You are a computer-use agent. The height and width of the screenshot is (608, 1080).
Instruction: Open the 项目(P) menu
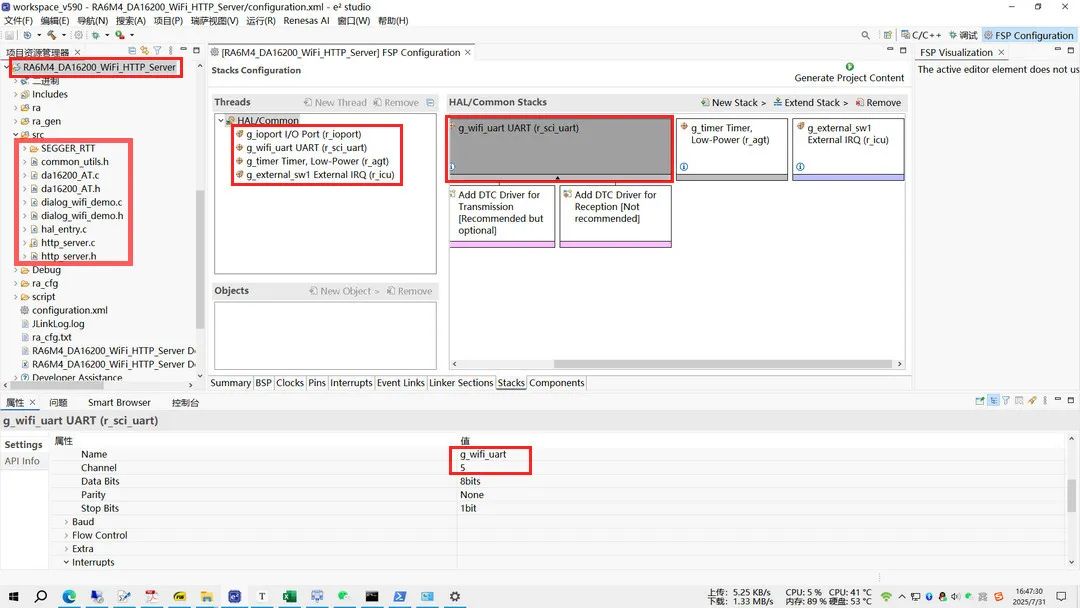point(168,21)
